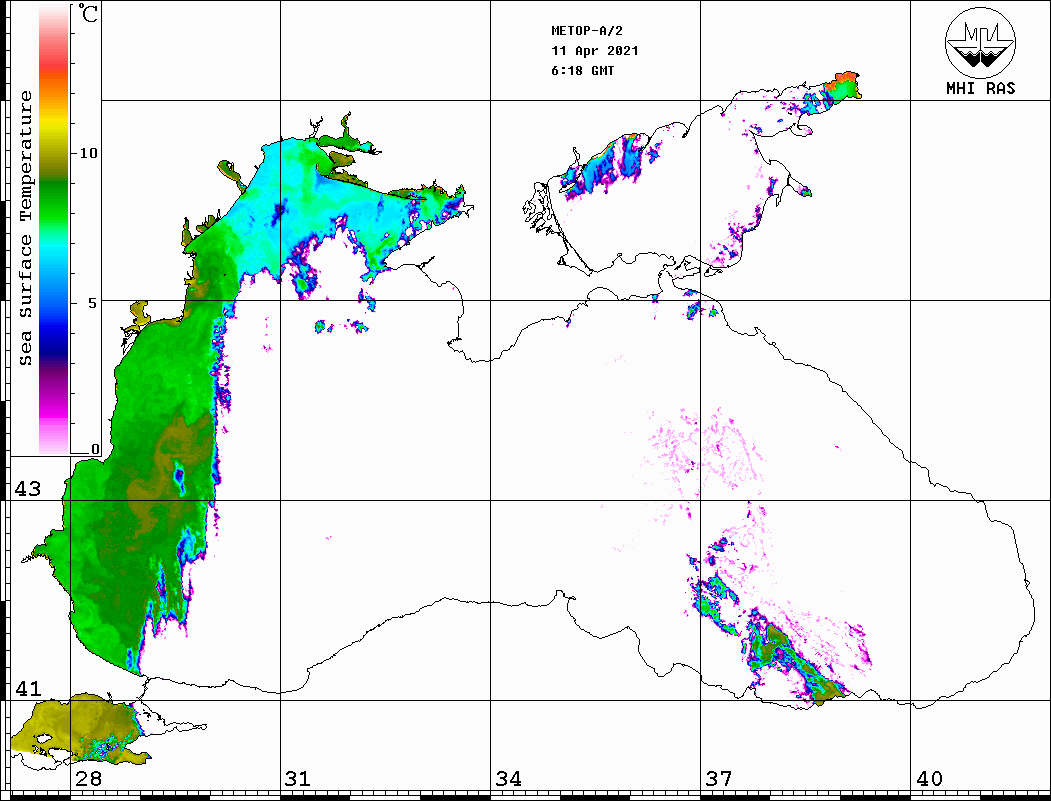Click the longitude label '28'
1051x801 pixels.
[x=88, y=778]
